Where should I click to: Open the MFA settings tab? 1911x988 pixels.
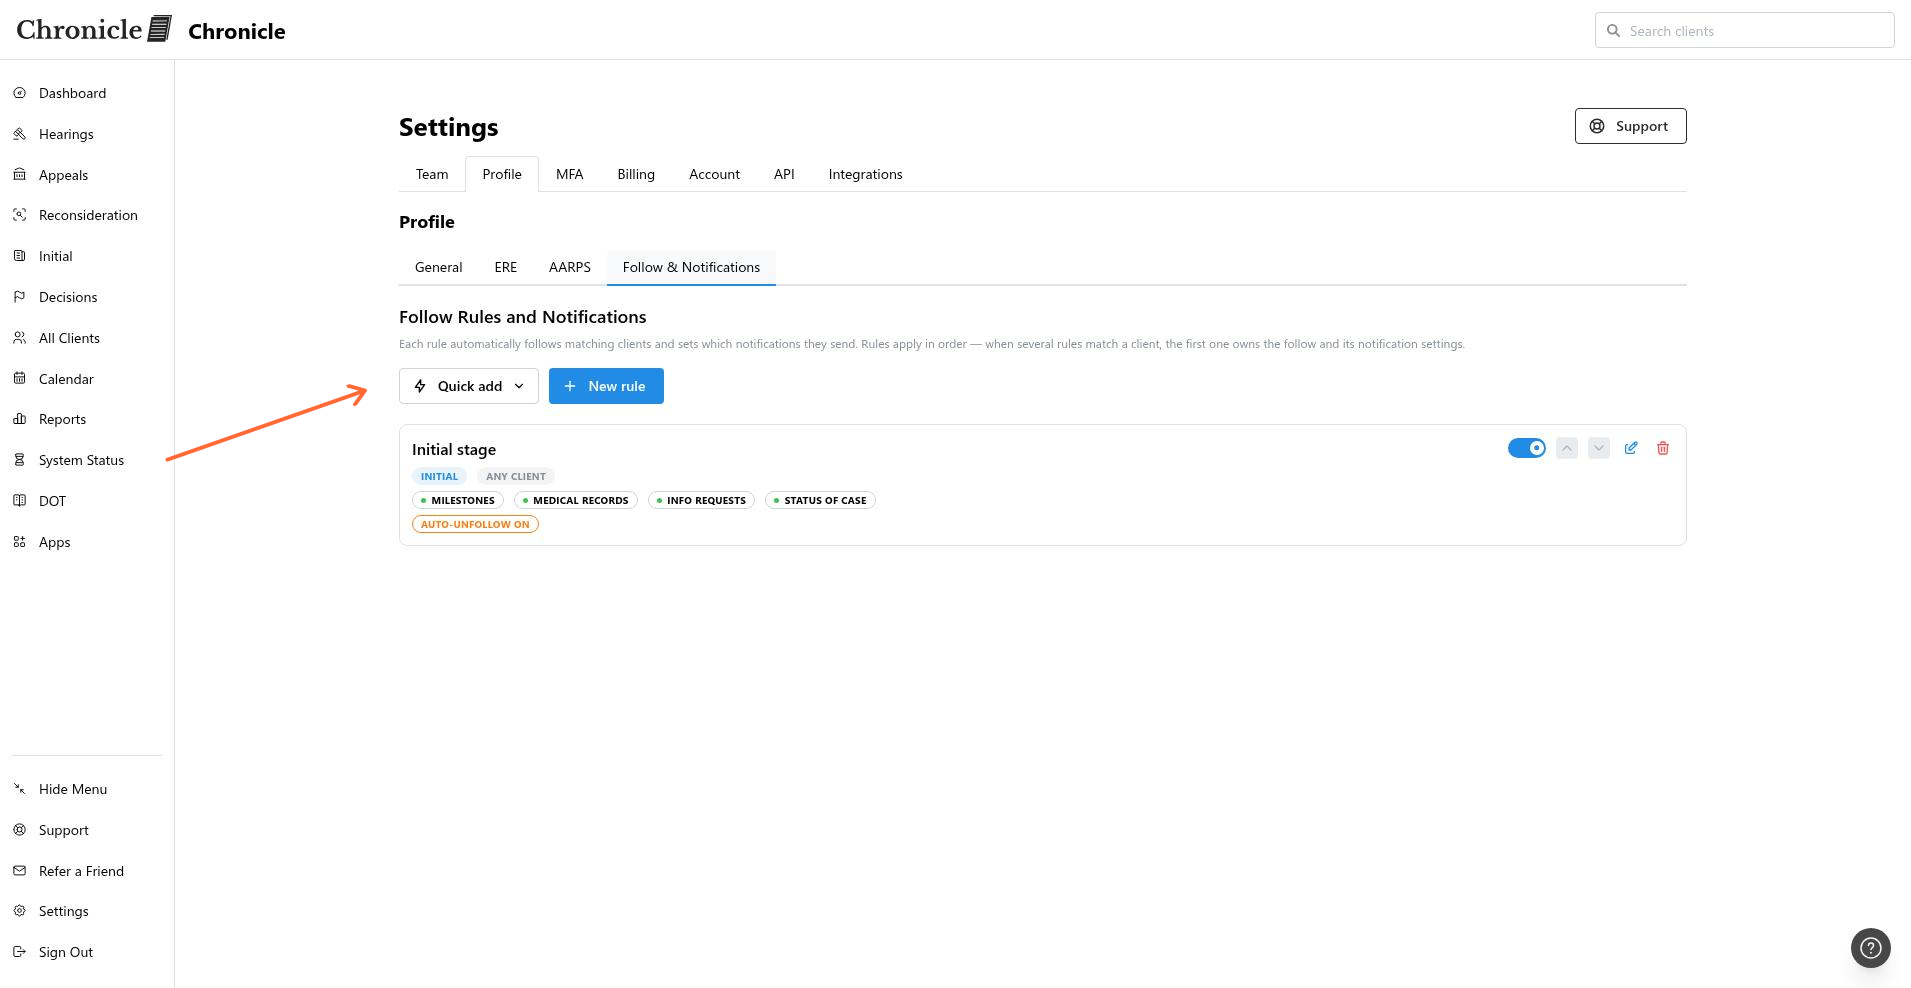[569, 174]
